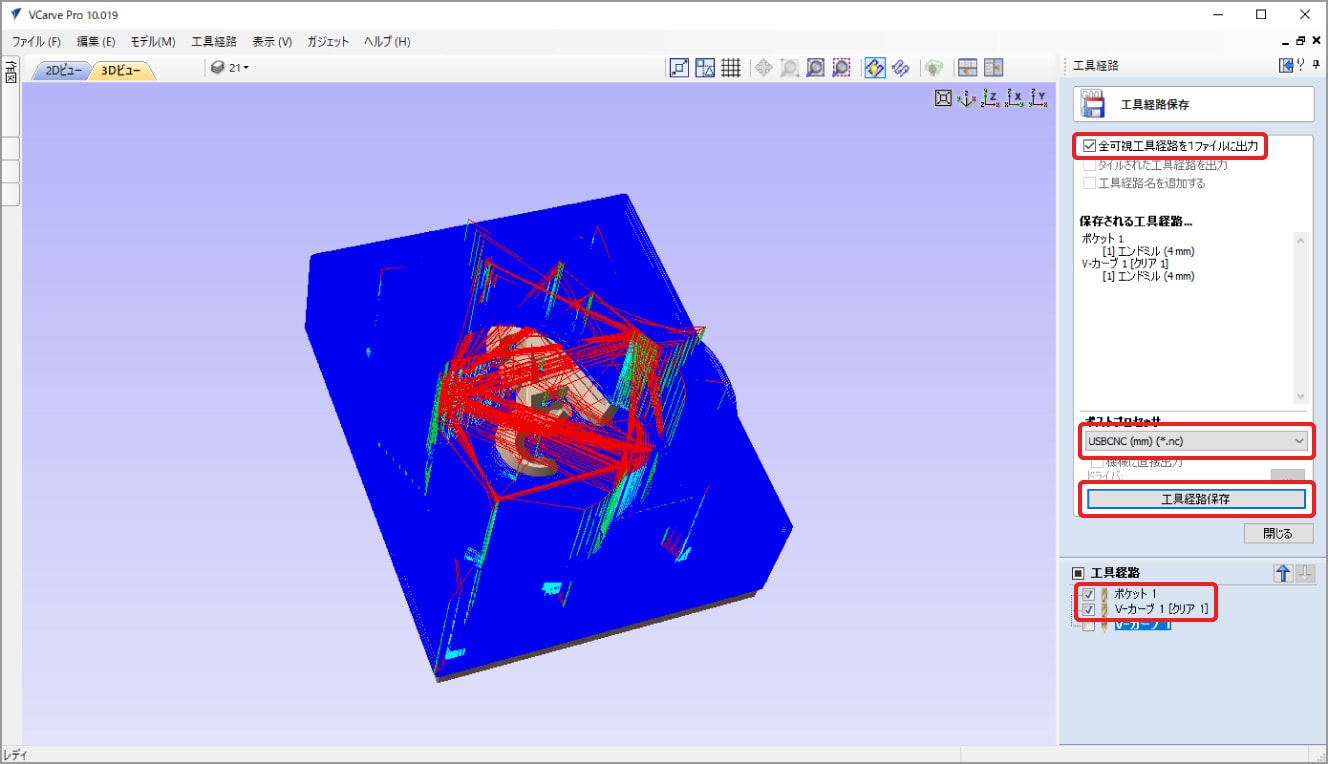The image size is (1328, 764).
Task: Open the ガジェット menu
Action: tap(328, 42)
